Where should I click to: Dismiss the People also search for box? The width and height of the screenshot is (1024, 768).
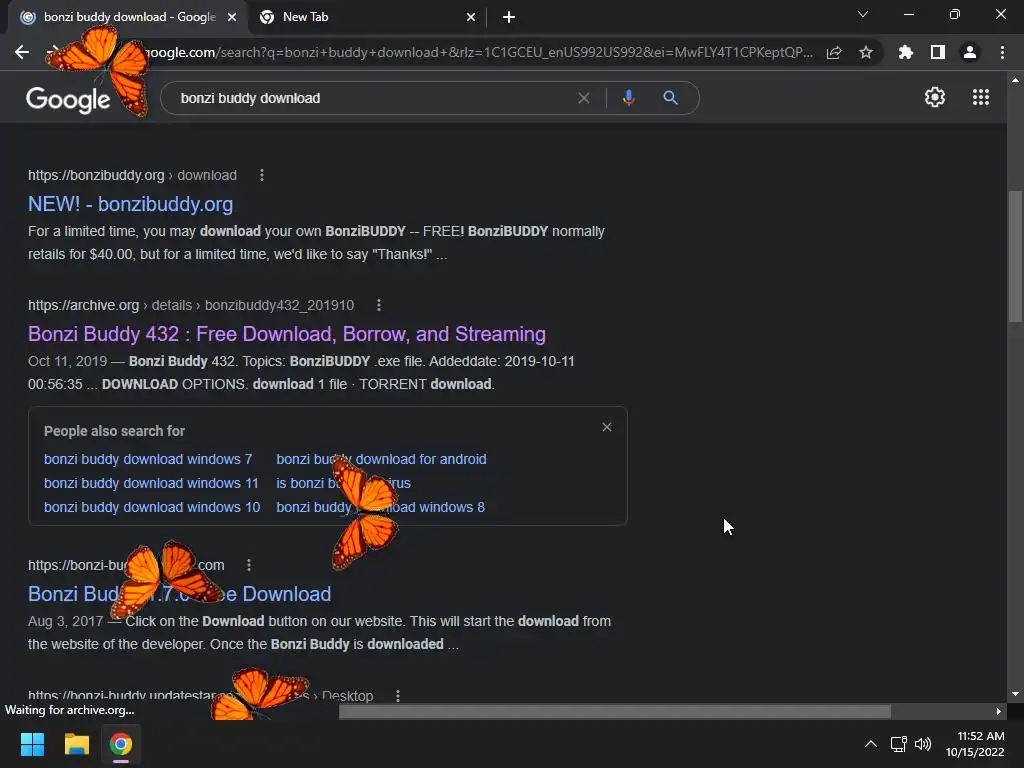(x=607, y=427)
